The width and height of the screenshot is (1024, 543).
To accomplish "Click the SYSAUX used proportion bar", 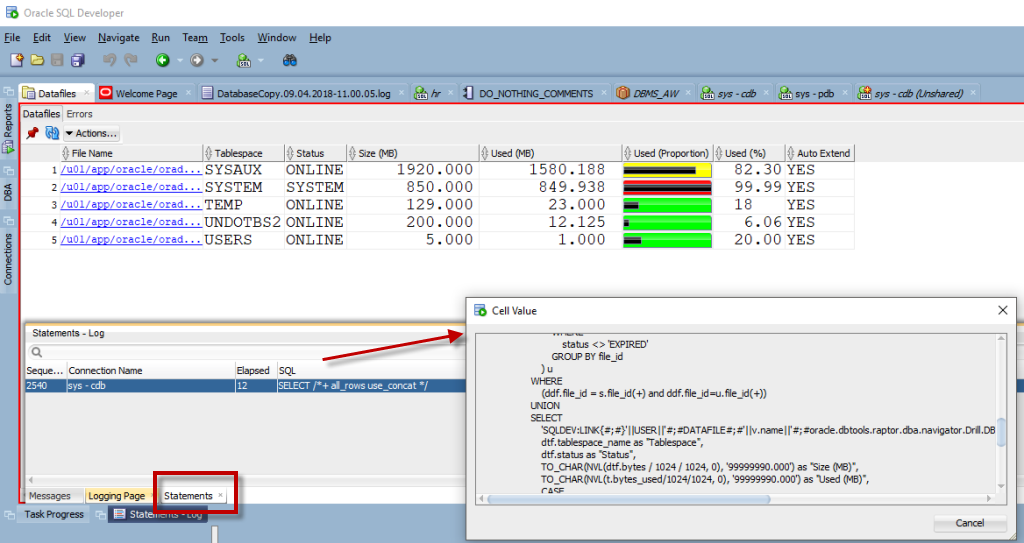I will (x=667, y=171).
